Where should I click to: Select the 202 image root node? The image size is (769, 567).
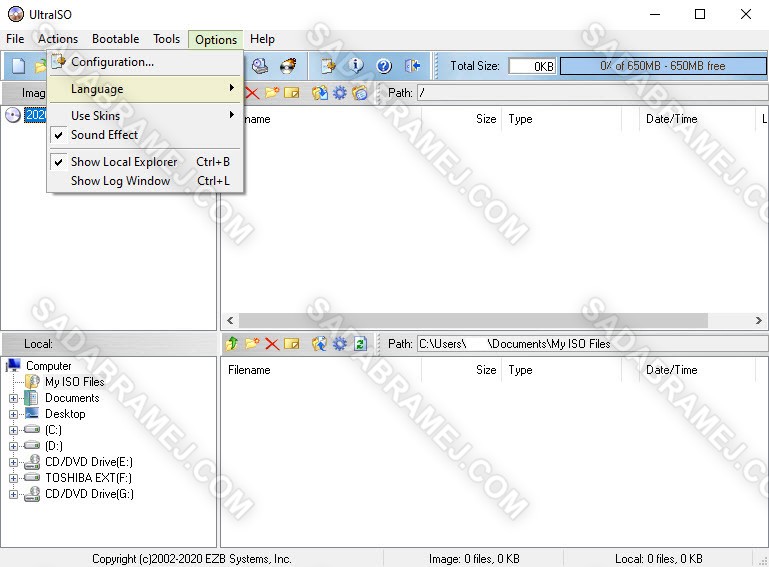35,115
